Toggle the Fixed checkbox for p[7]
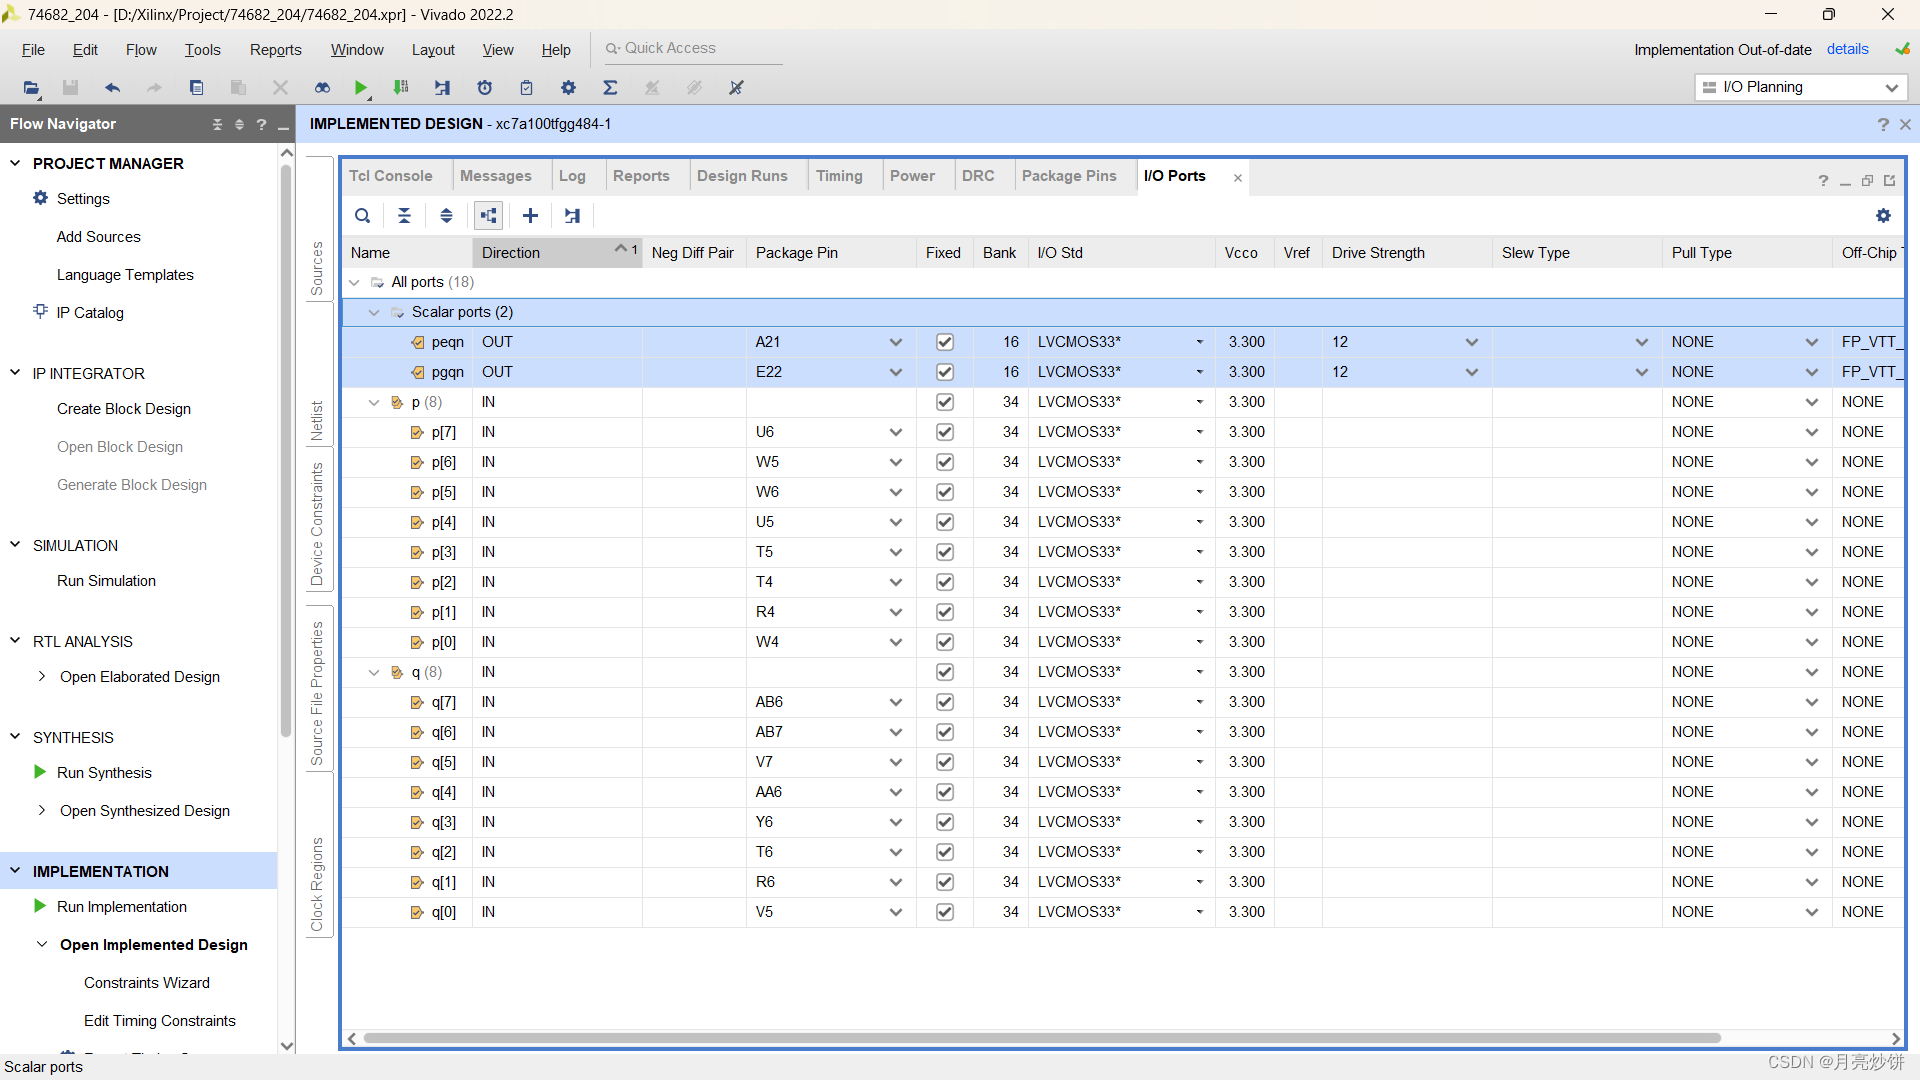Image resolution: width=1920 pixels, height=1080 pixels. pyautogui.click(x=944, y=432)
